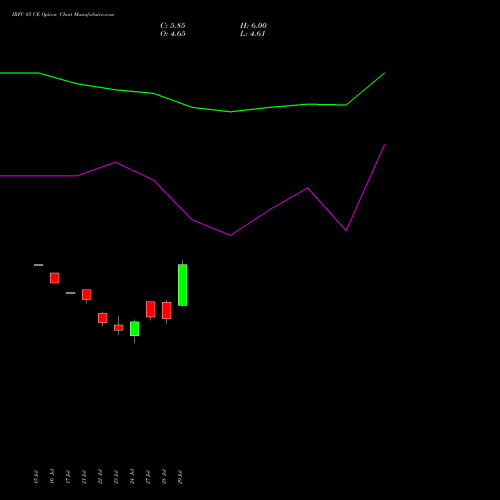Click the '29 Jul' date axis label
500x500 pixels.
tap(180, 477)
